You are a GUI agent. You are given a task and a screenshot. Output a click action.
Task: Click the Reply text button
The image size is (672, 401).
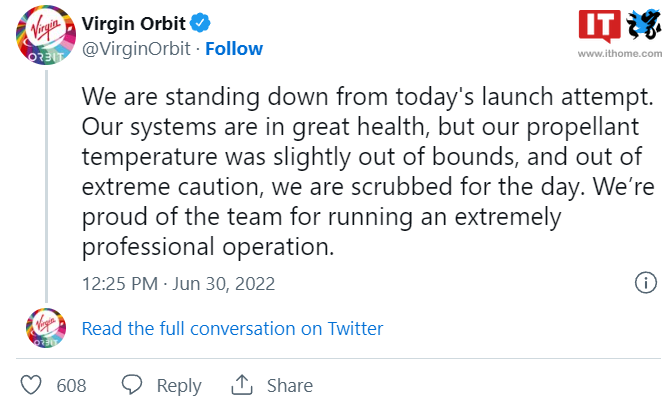[179, 386]
